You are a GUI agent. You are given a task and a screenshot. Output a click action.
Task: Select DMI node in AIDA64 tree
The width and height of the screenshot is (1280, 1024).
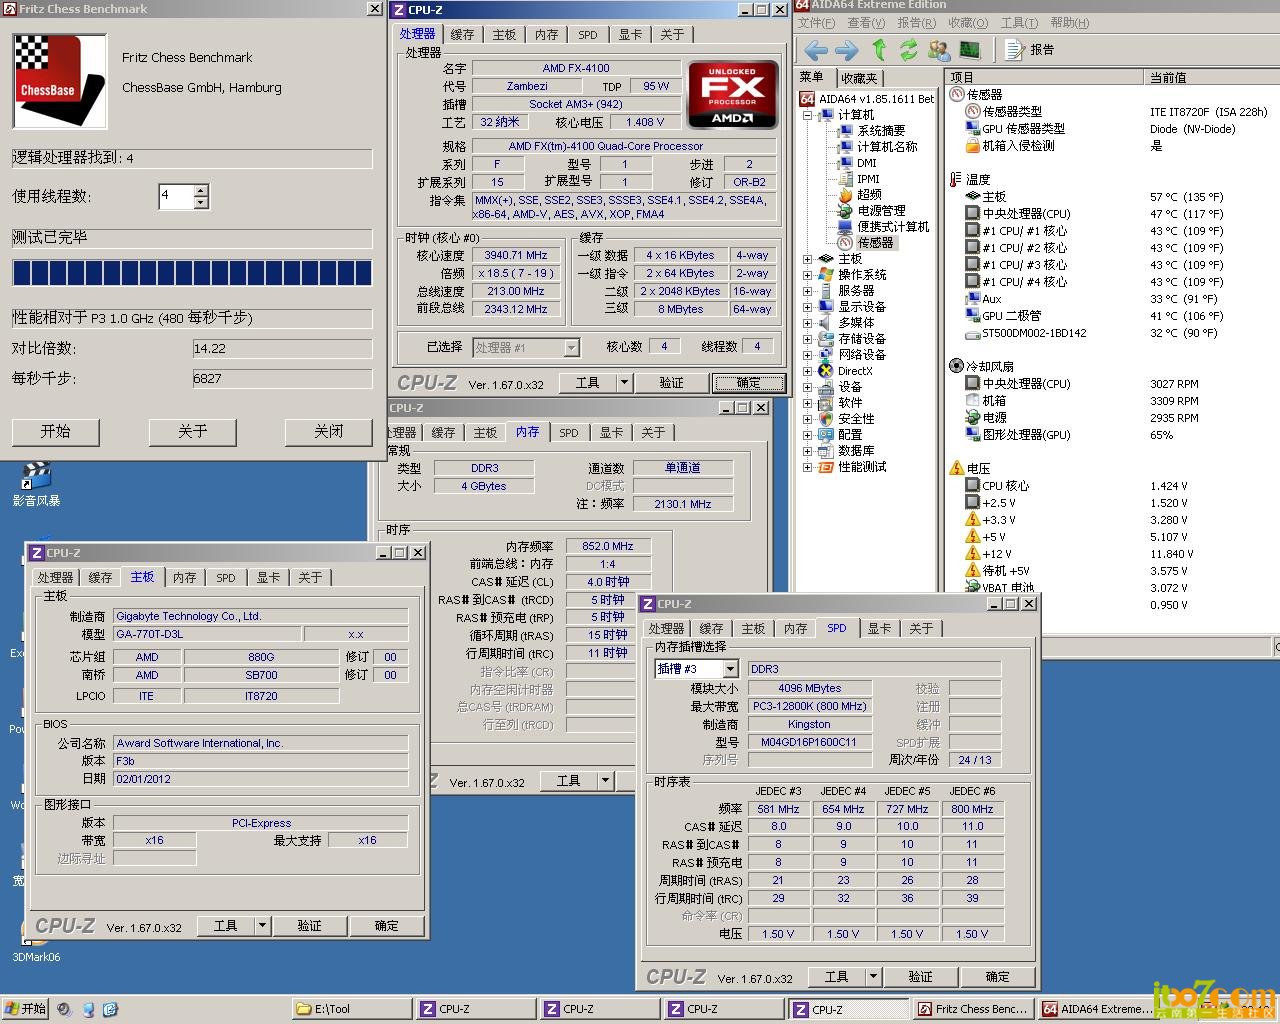866,162
